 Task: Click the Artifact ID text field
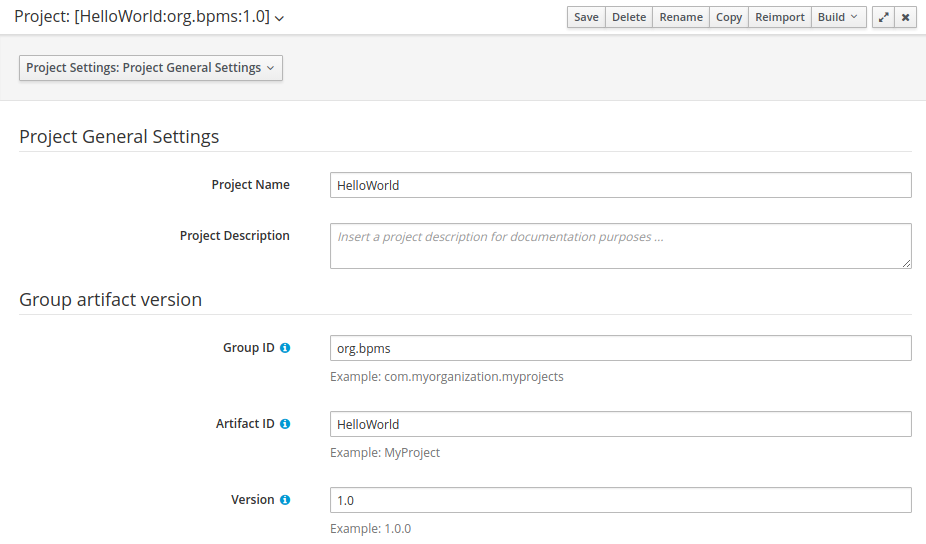[621, 424]
